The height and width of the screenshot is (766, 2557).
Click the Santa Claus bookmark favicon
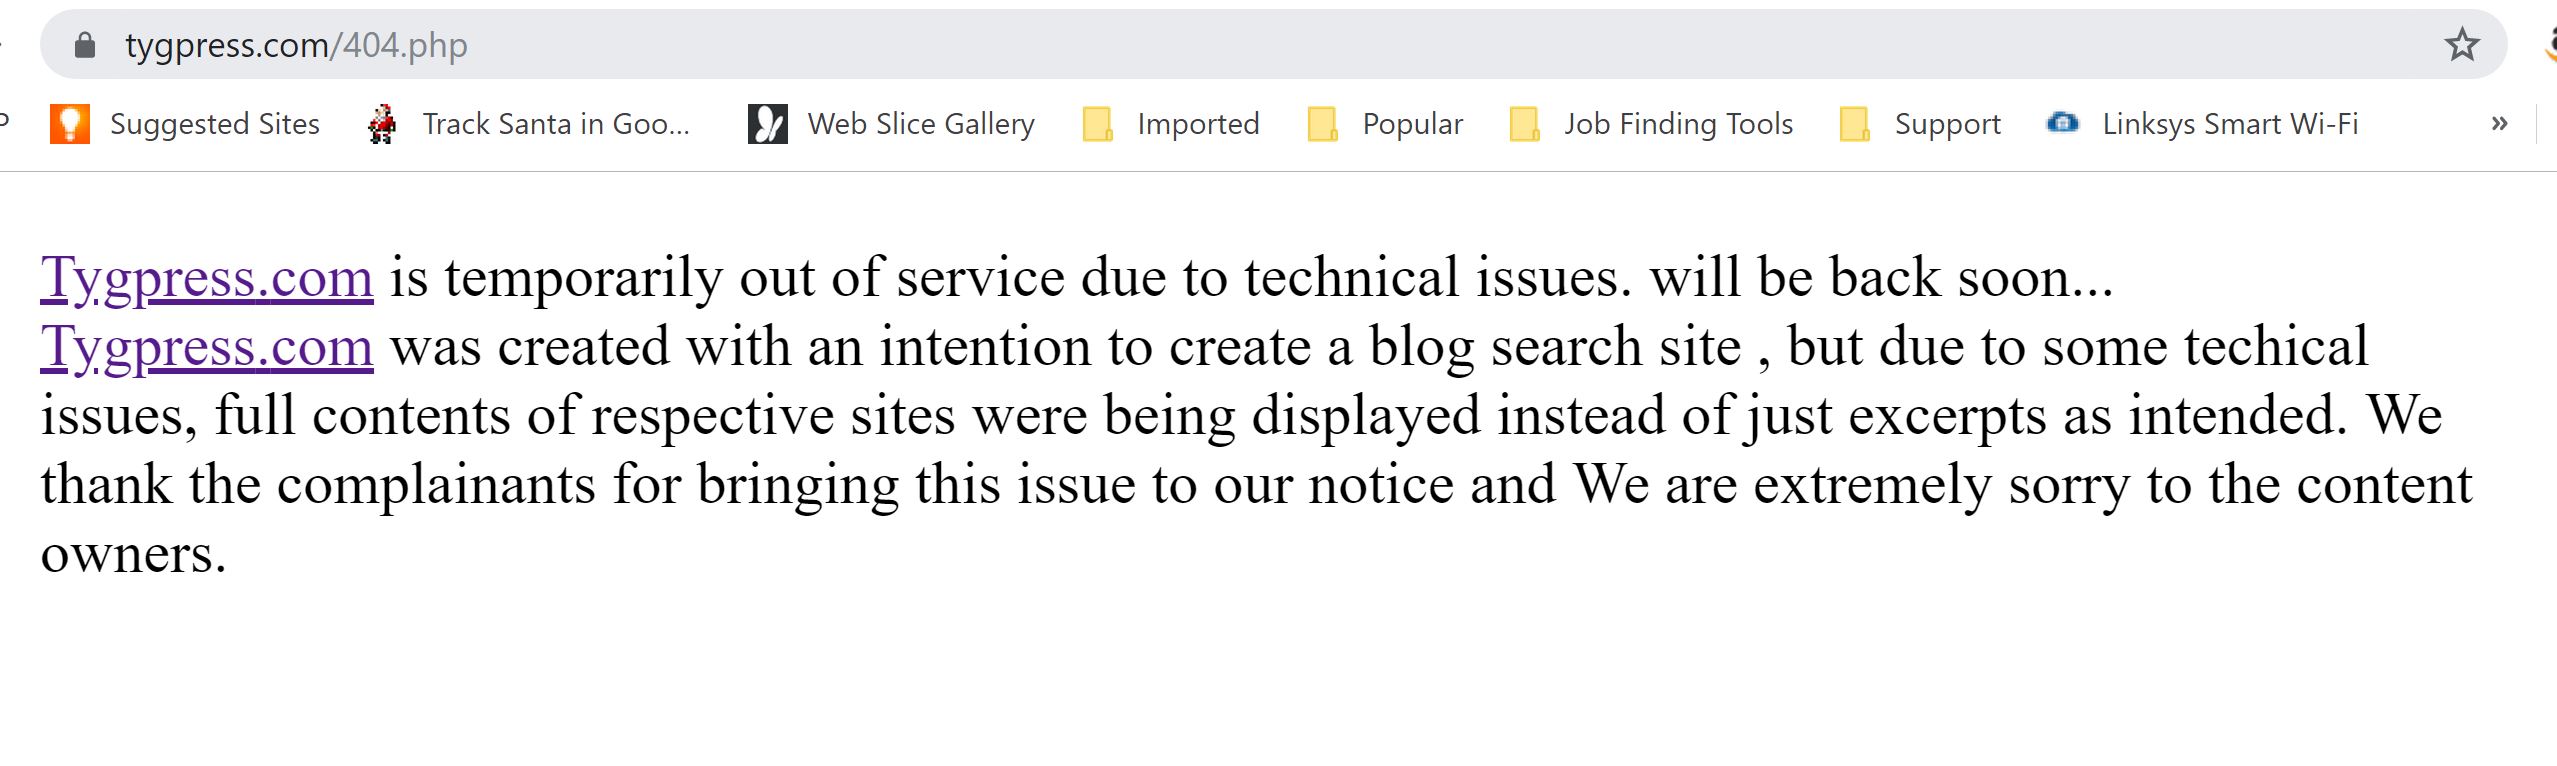click(381, 124)
